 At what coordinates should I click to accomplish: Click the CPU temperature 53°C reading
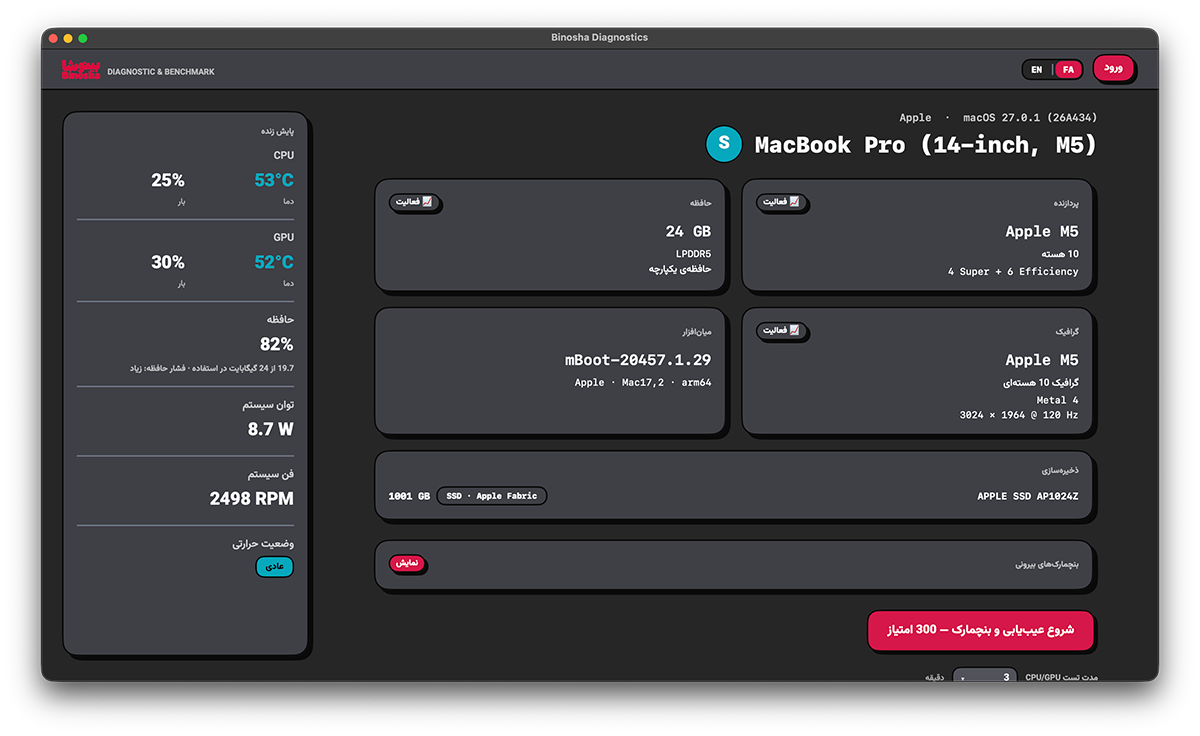pyautogui.click(x=274, y=180)
